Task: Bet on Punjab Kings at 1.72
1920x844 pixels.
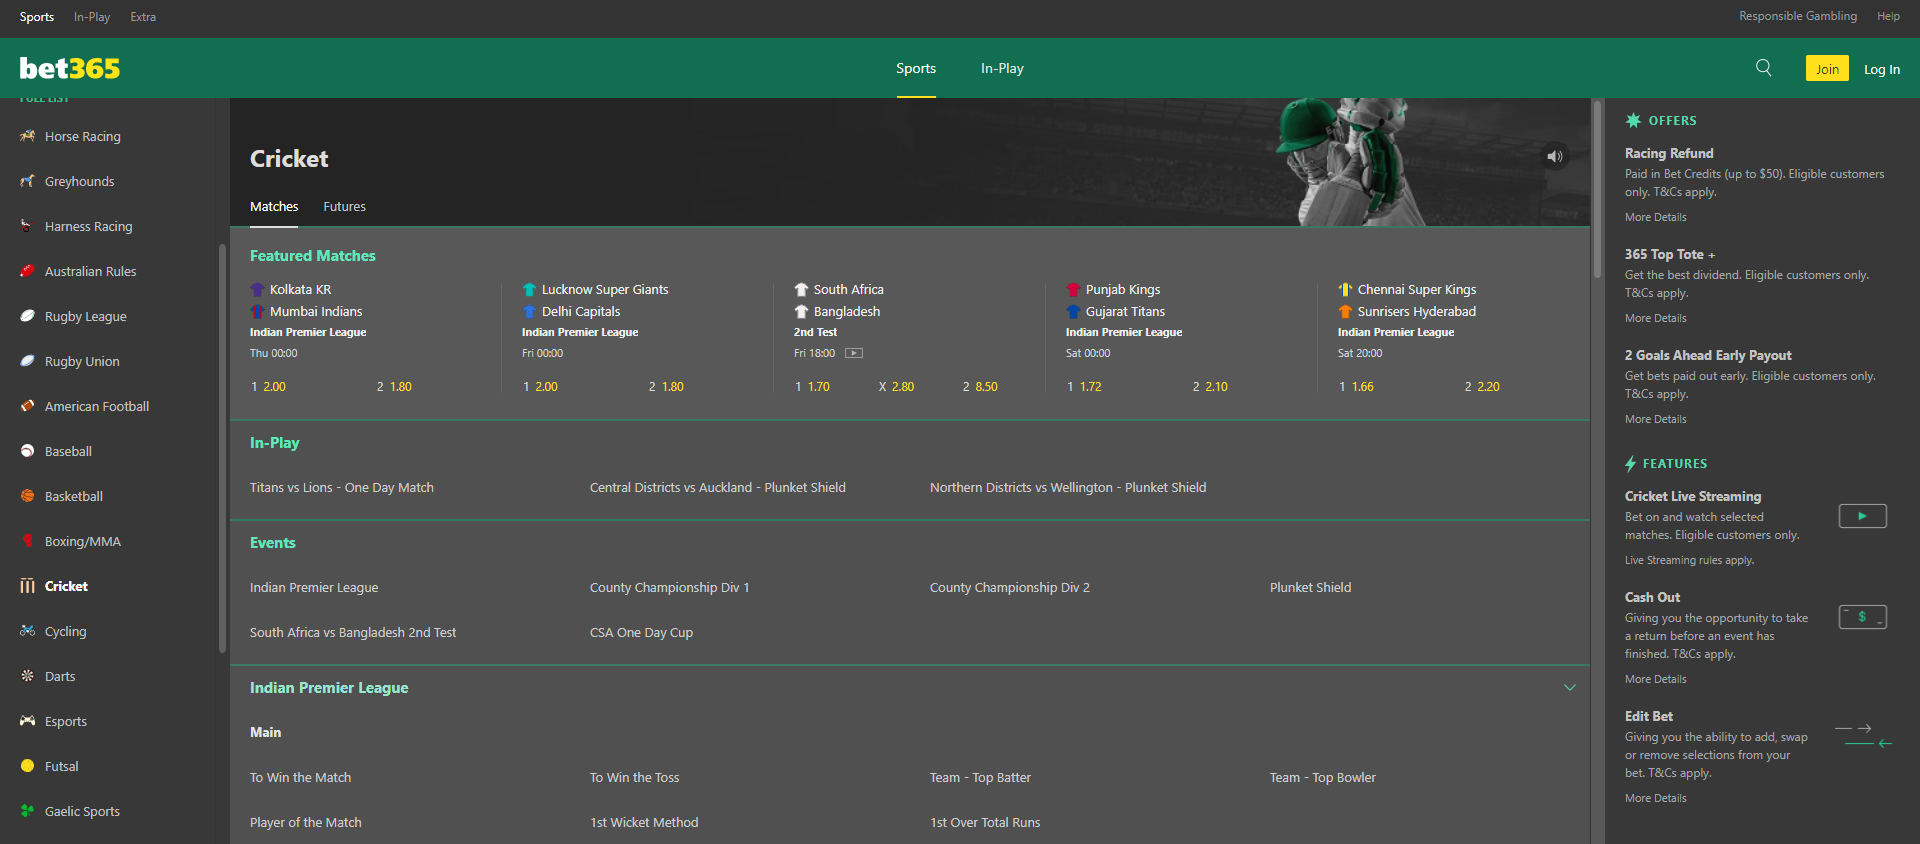Action: [1084, 386]
